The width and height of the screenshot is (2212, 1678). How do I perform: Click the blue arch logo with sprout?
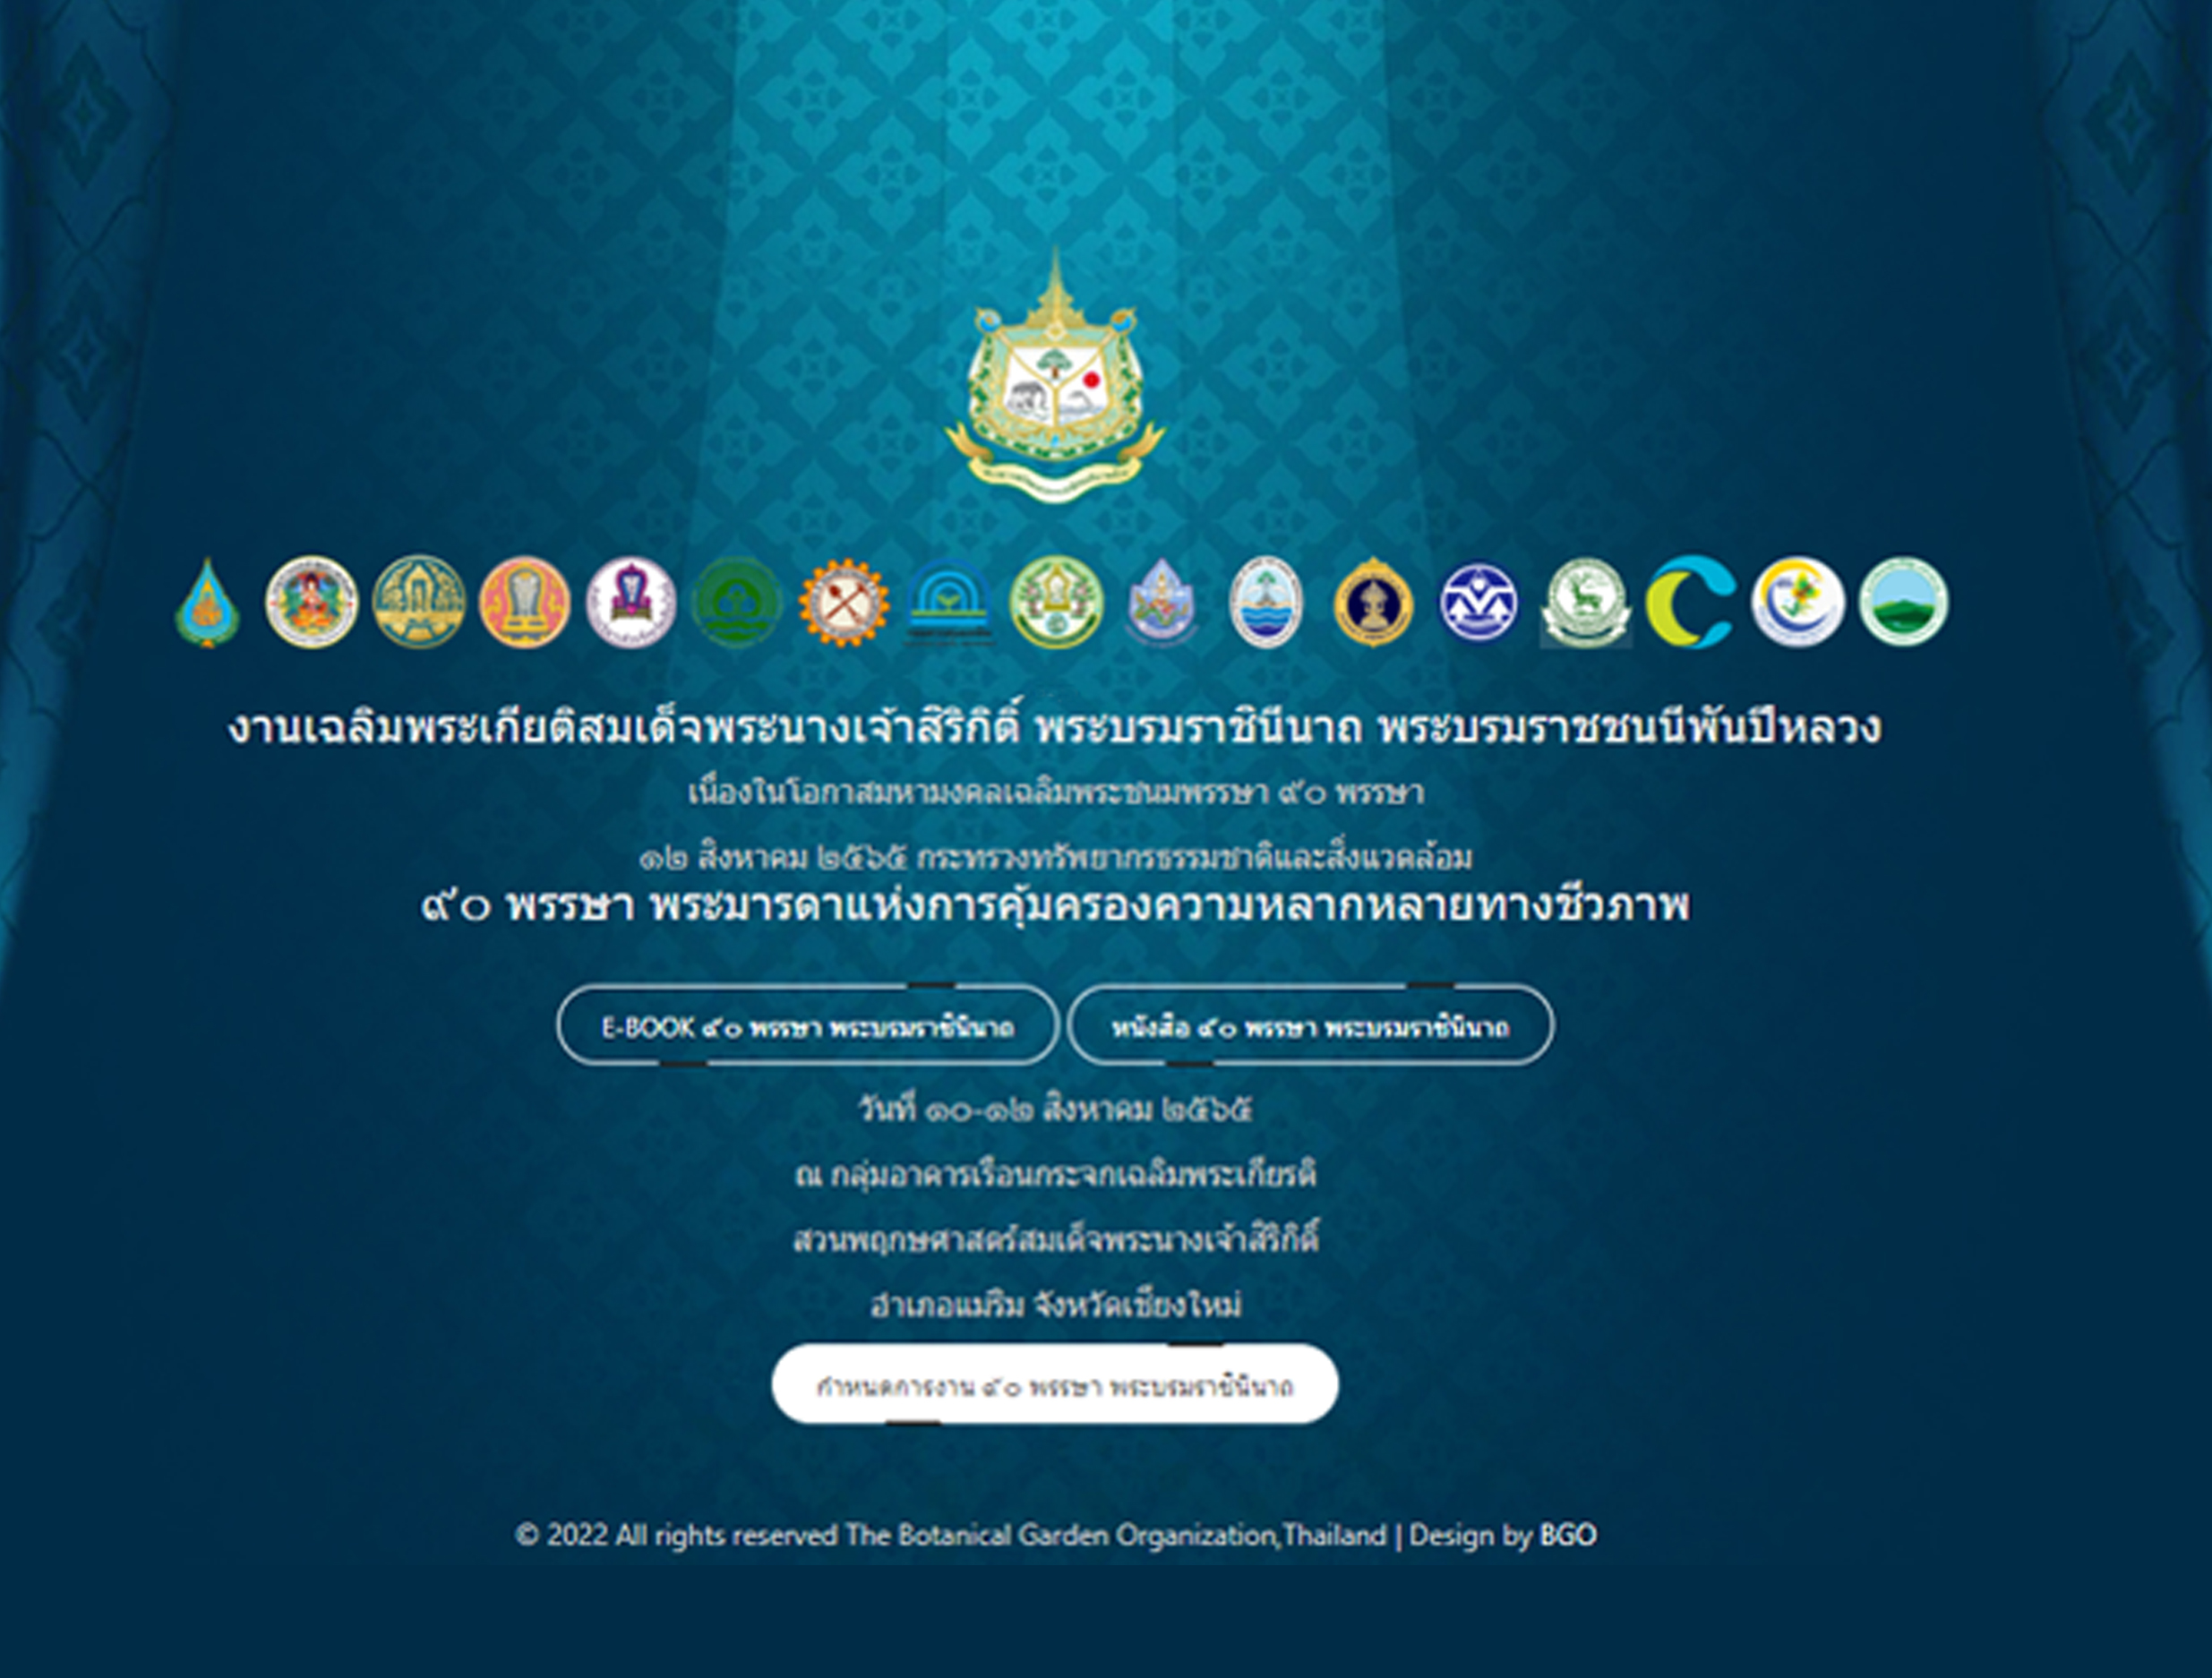[x=949, y=602]
